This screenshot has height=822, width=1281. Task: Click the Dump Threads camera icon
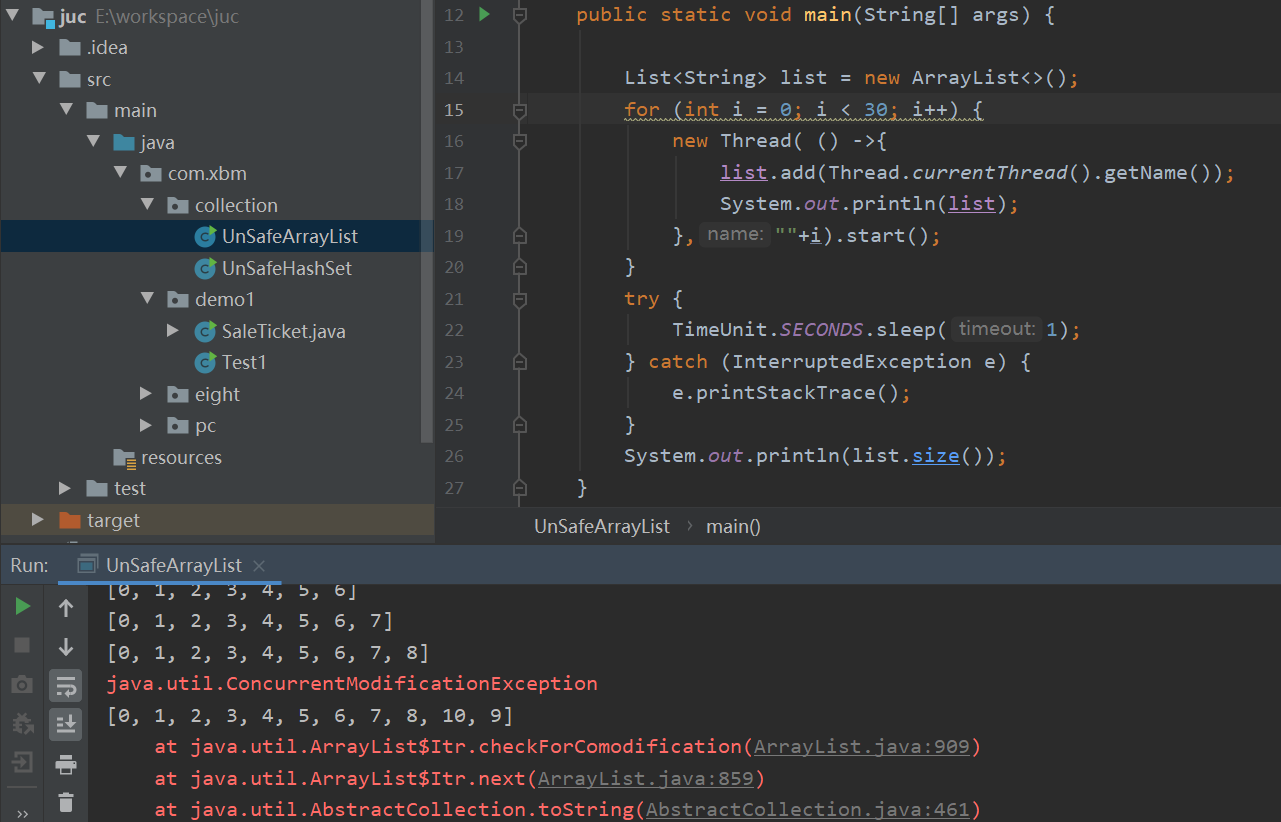coord(22,685)
